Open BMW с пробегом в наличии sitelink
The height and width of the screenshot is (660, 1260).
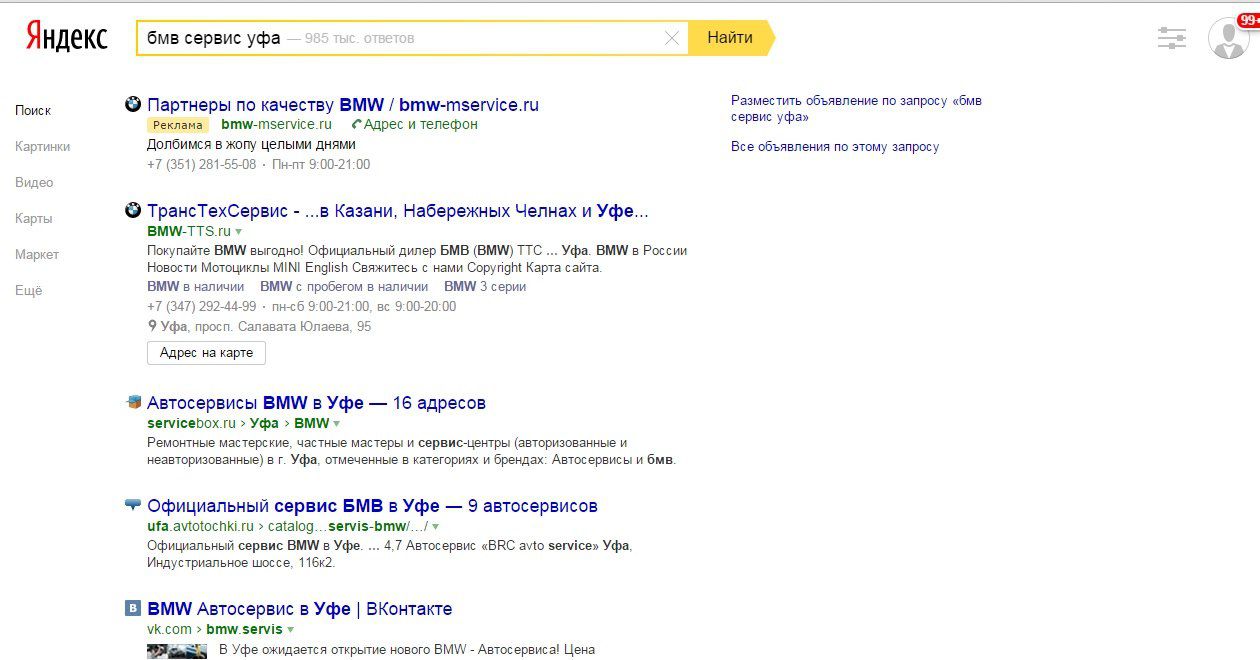pyautogui.click(x=344, y=286)
